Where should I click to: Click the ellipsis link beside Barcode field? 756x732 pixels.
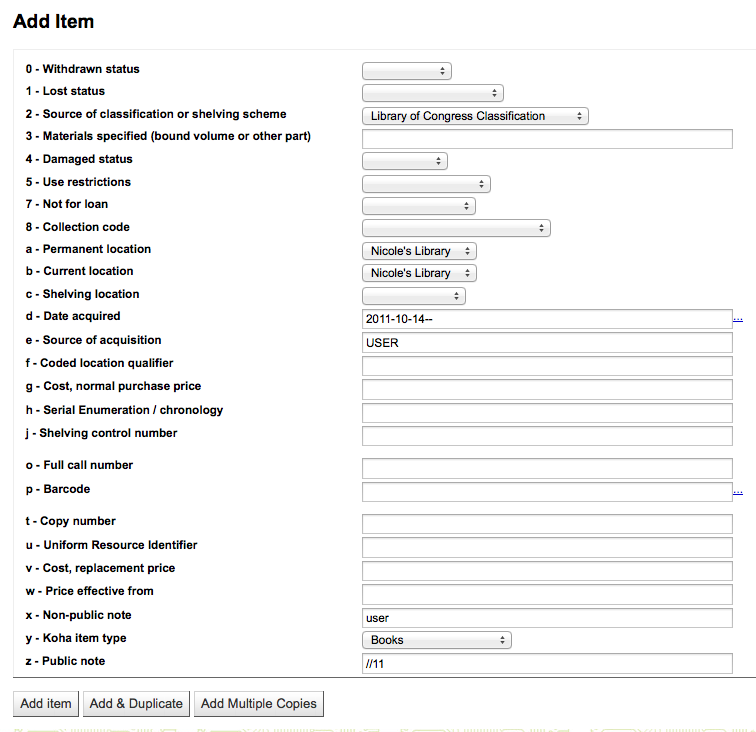click(738, 492)
